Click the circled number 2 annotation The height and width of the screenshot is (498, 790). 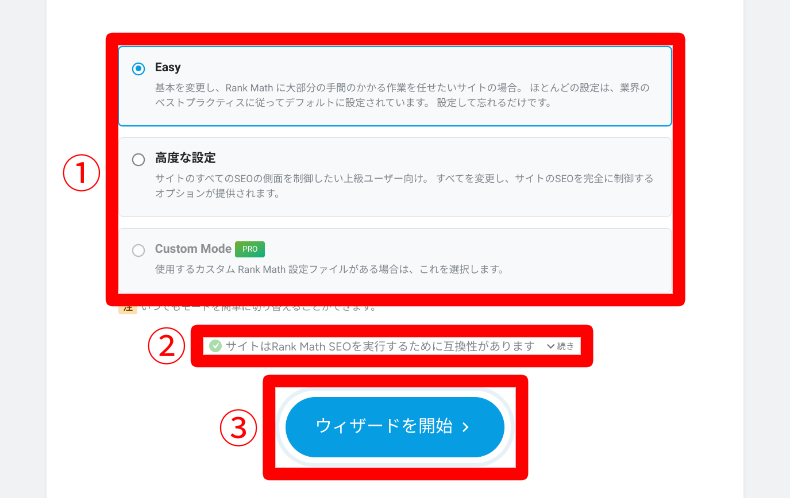[x=166, y=346]
